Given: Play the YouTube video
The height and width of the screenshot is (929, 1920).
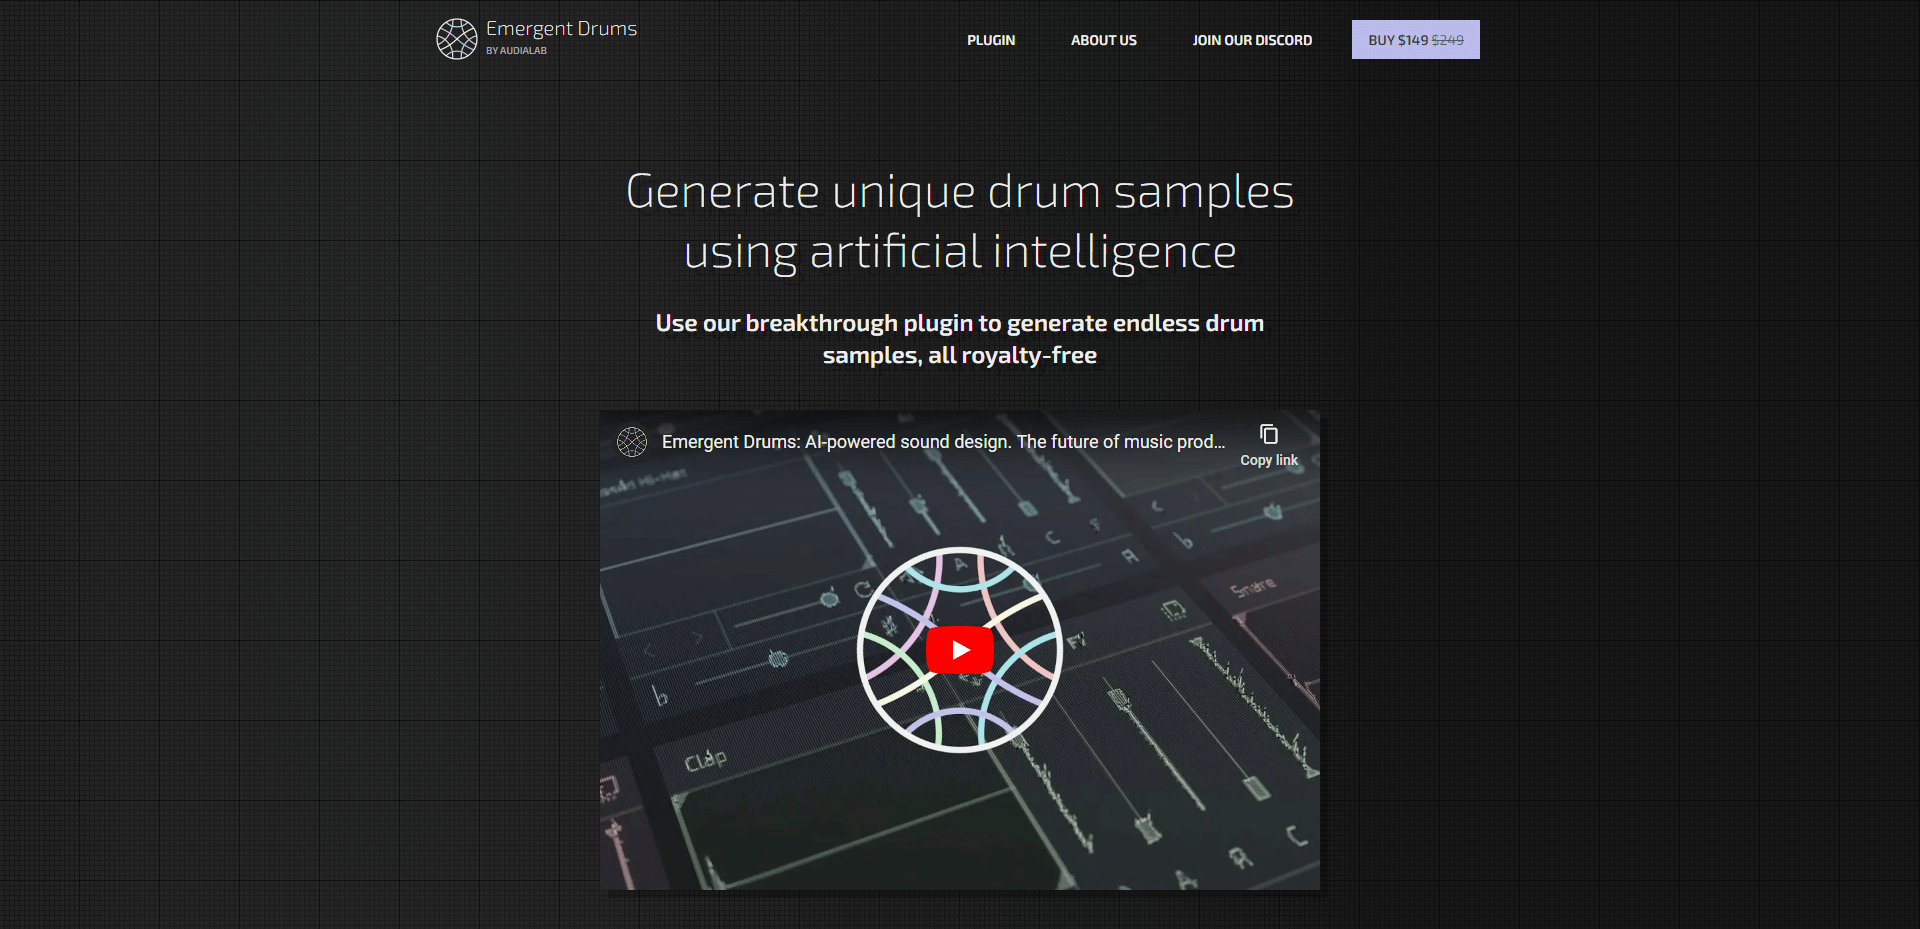Looking at the screenshot, I should 960,650.
